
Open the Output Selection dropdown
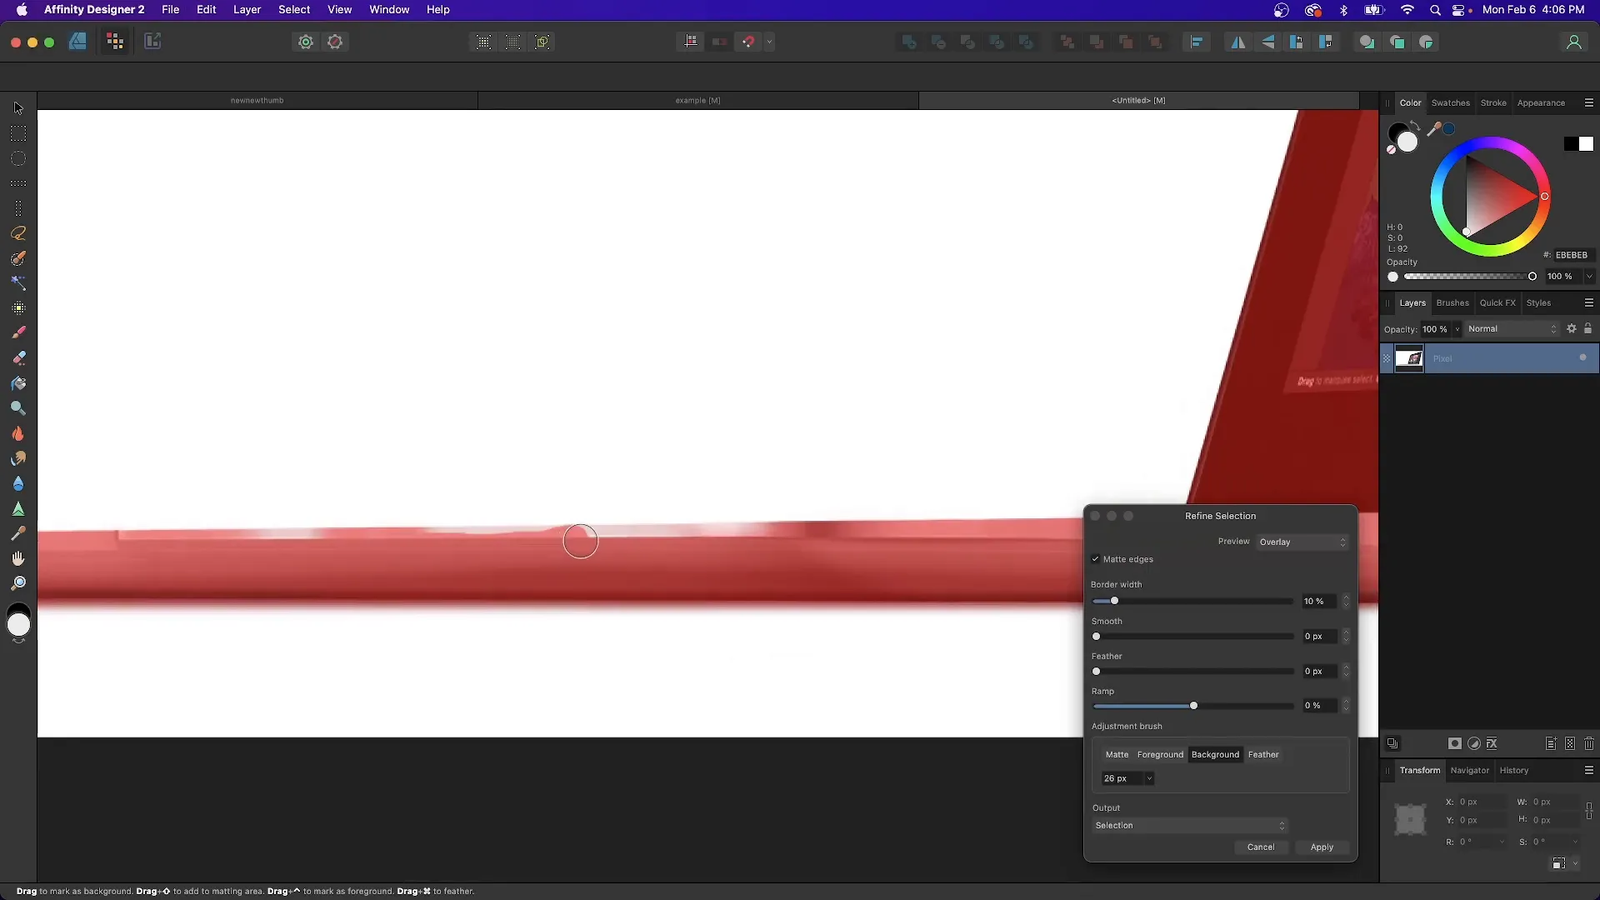tap(1190, 825)
